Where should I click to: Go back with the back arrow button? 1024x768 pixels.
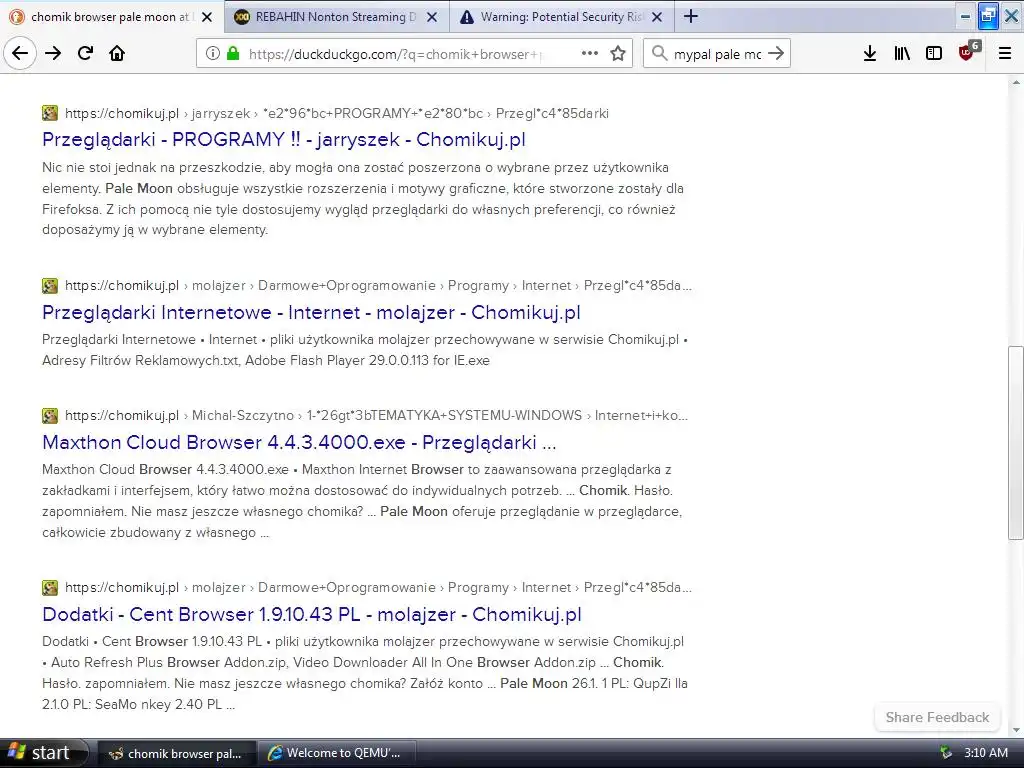(20, 54)
